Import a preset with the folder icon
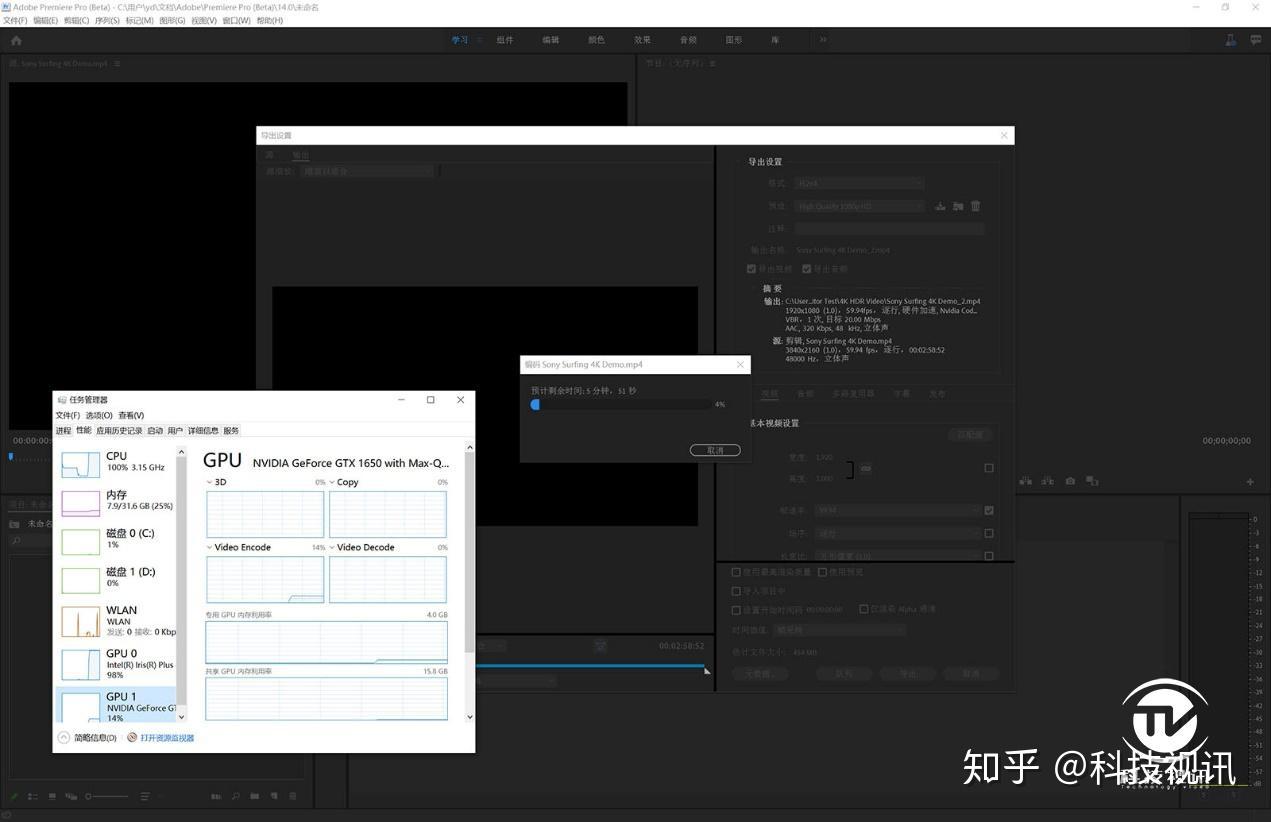Screen dimensions: 1271x822 [x=958, y=206]
